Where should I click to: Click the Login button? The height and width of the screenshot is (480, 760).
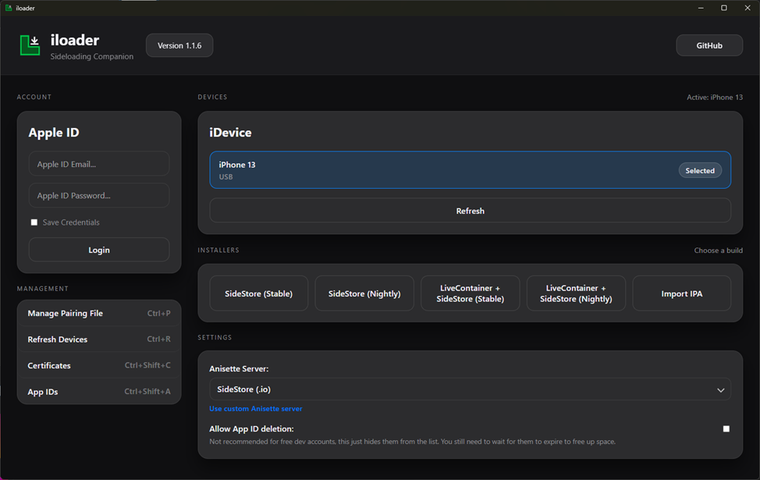coord(99,250)
